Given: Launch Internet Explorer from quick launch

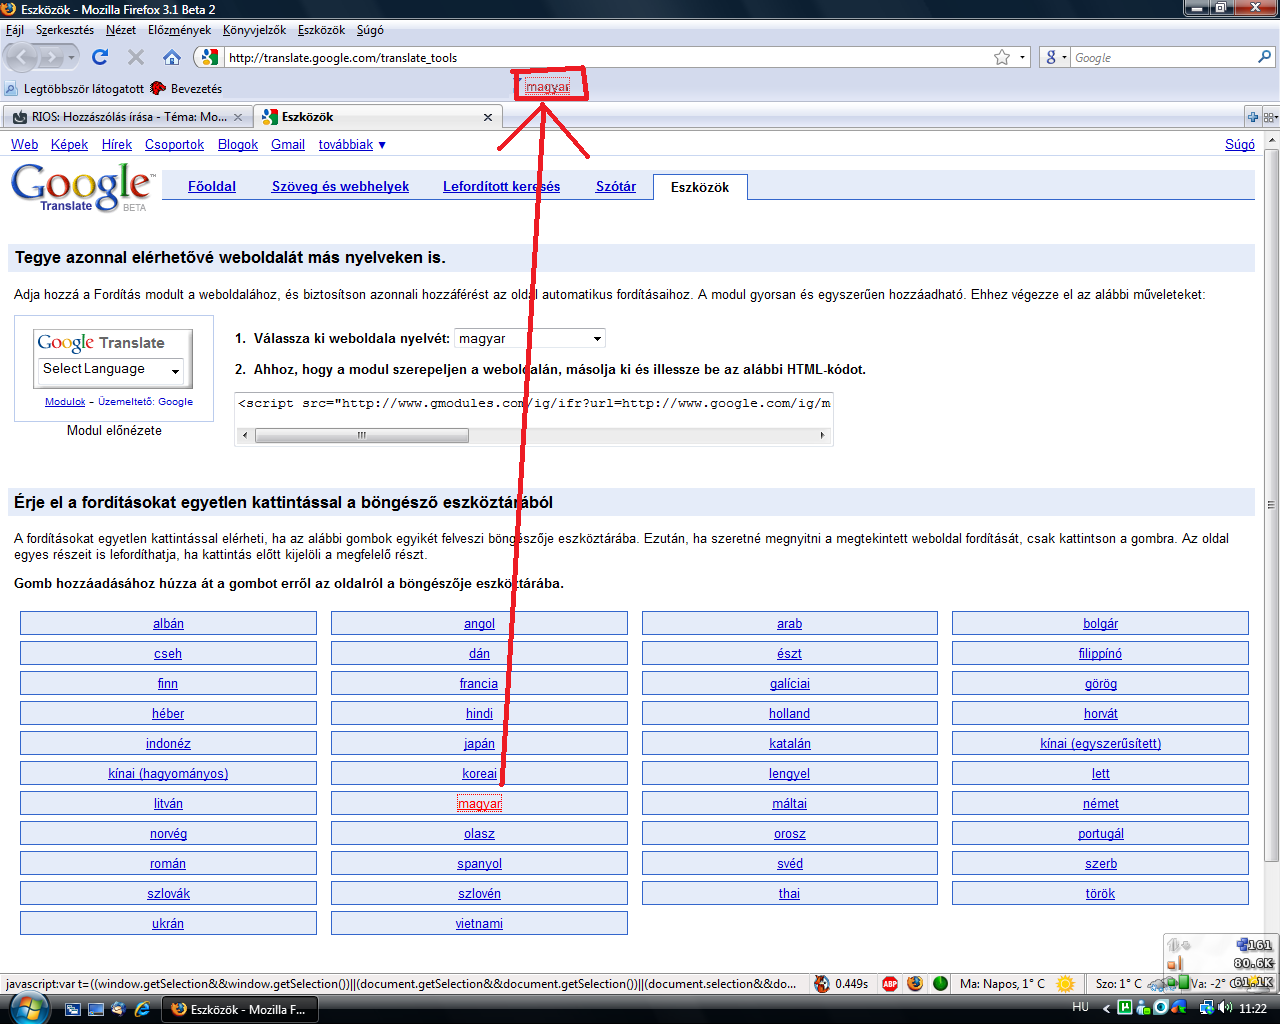Looking at the screenshot, I should tap(142, 1009).
